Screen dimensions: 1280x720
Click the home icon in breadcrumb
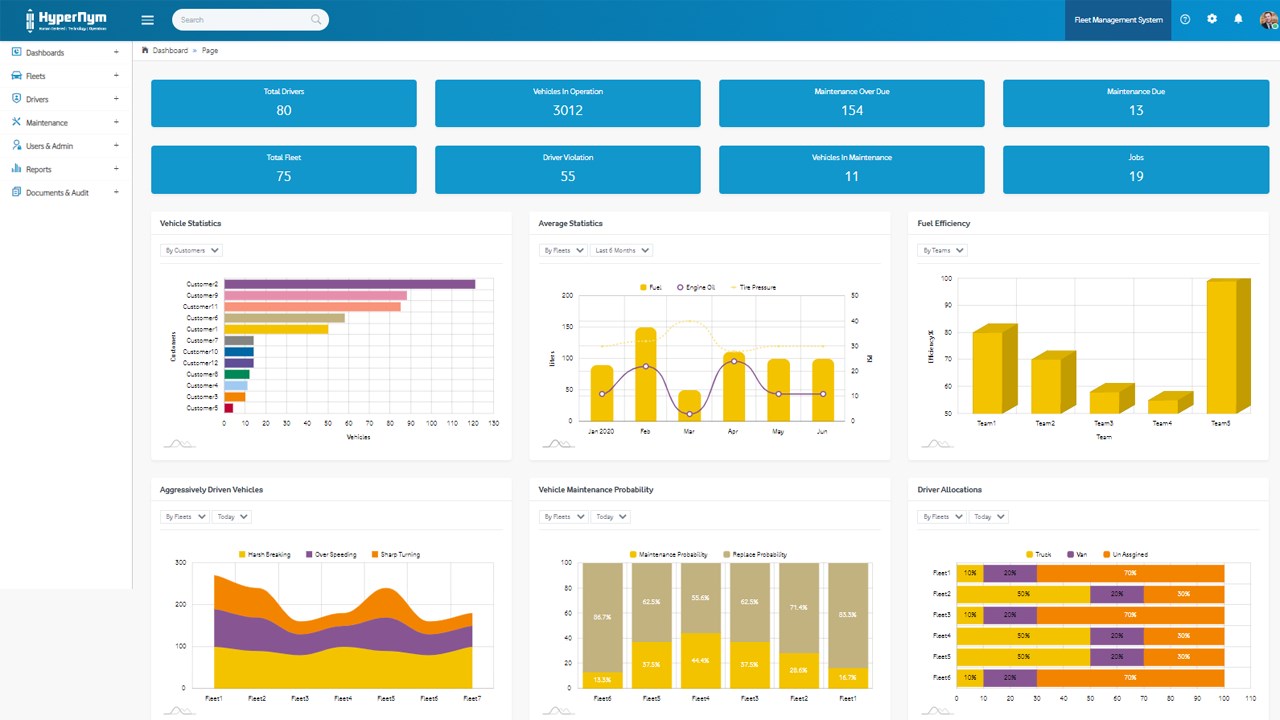click(146, 50)
